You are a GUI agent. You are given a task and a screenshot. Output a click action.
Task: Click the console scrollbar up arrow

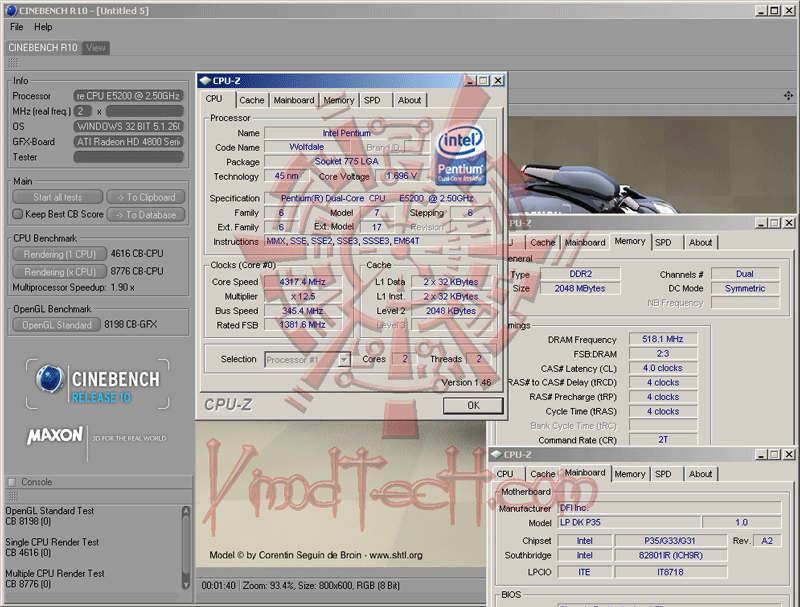tap(186, 511)
